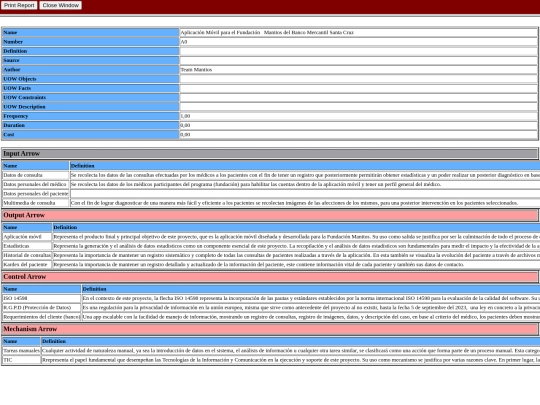Click the empty UOW Objects value cell
Screen dimensions: 540x405
pos(358,79)
